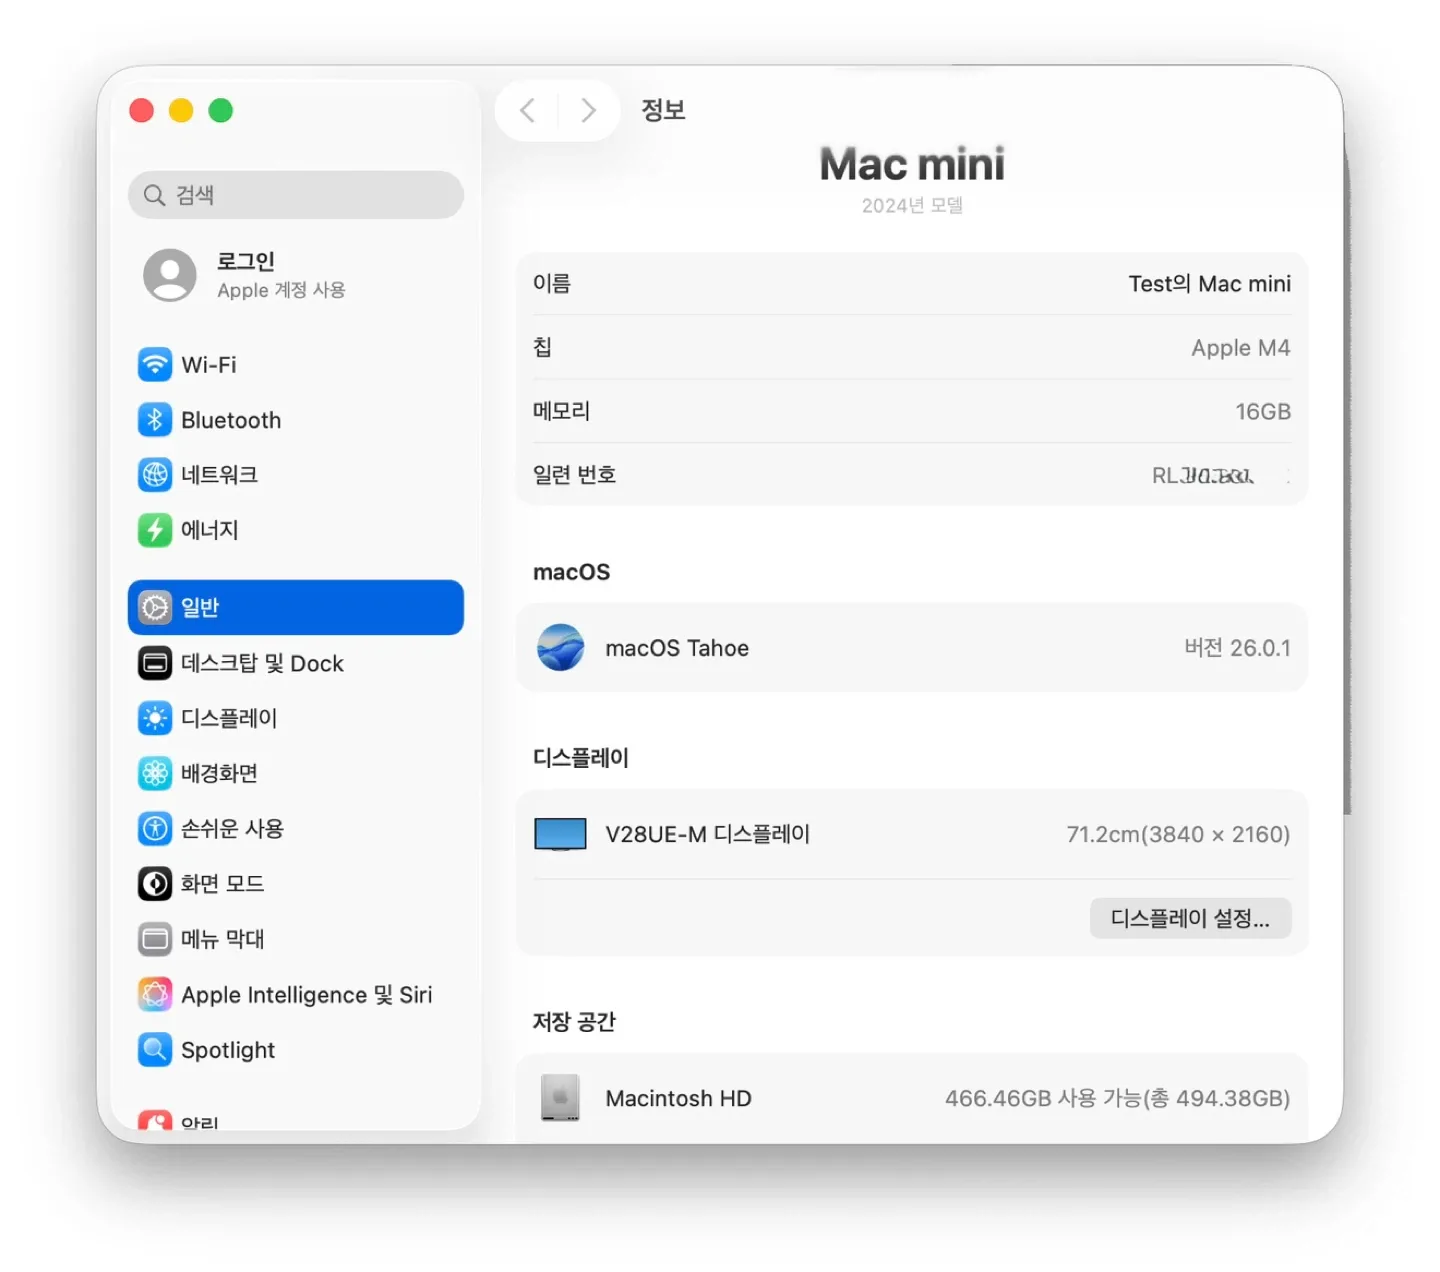Open 메뉴 막대 settings item
This screenshot has width=1440, height=1272.
pyautogui.click(x=222, y=939)
